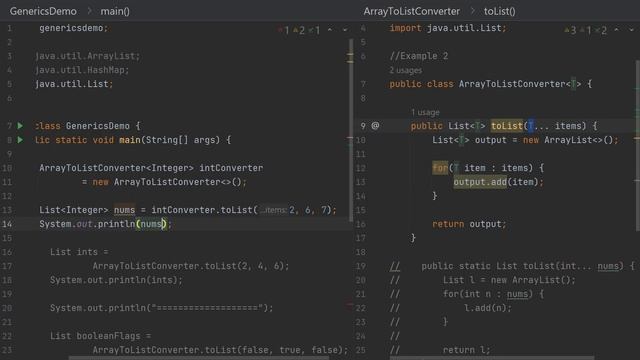Click highlighted 'output.add' call on line 13
This screenshot has width=640, height=360.
tap(480, 182)
